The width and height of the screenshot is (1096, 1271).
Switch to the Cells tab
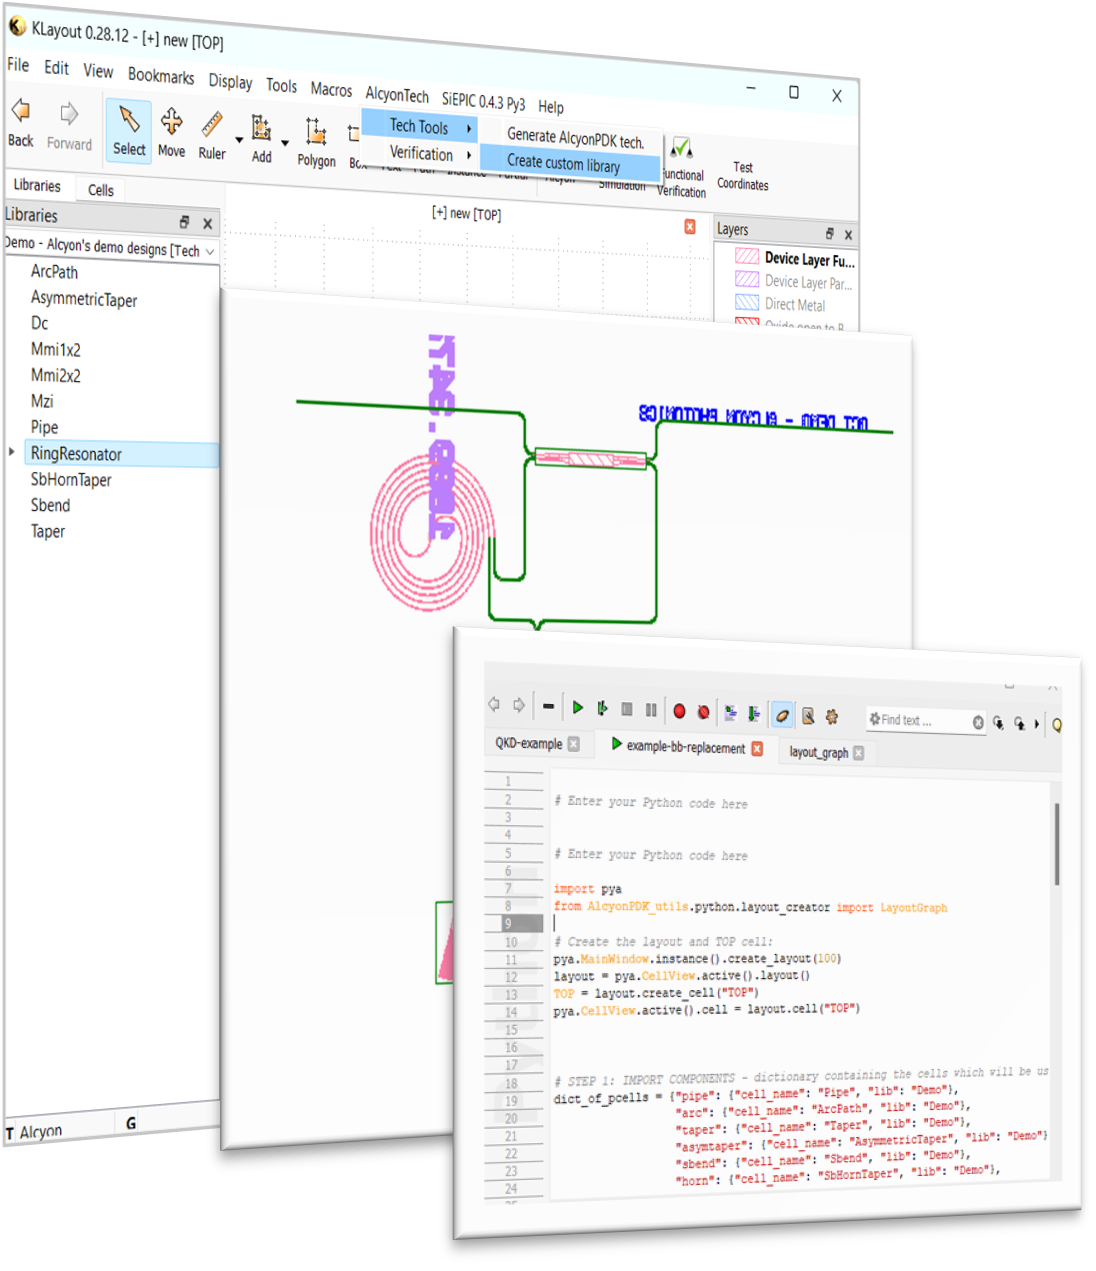point(100,190)
